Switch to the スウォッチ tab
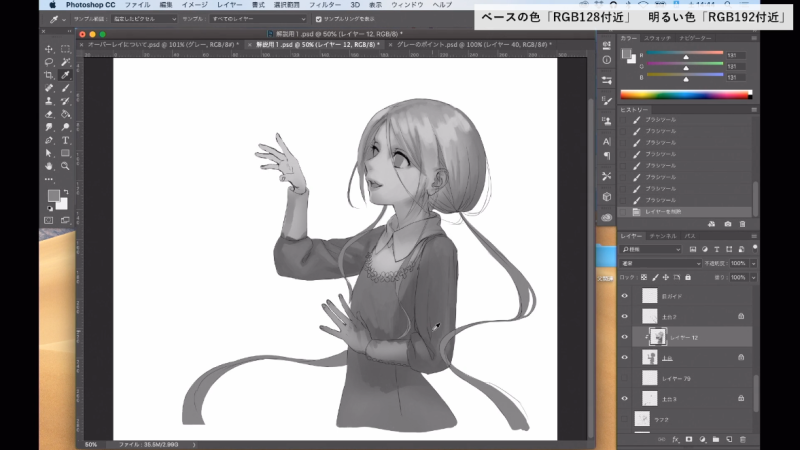 point(658,38)
